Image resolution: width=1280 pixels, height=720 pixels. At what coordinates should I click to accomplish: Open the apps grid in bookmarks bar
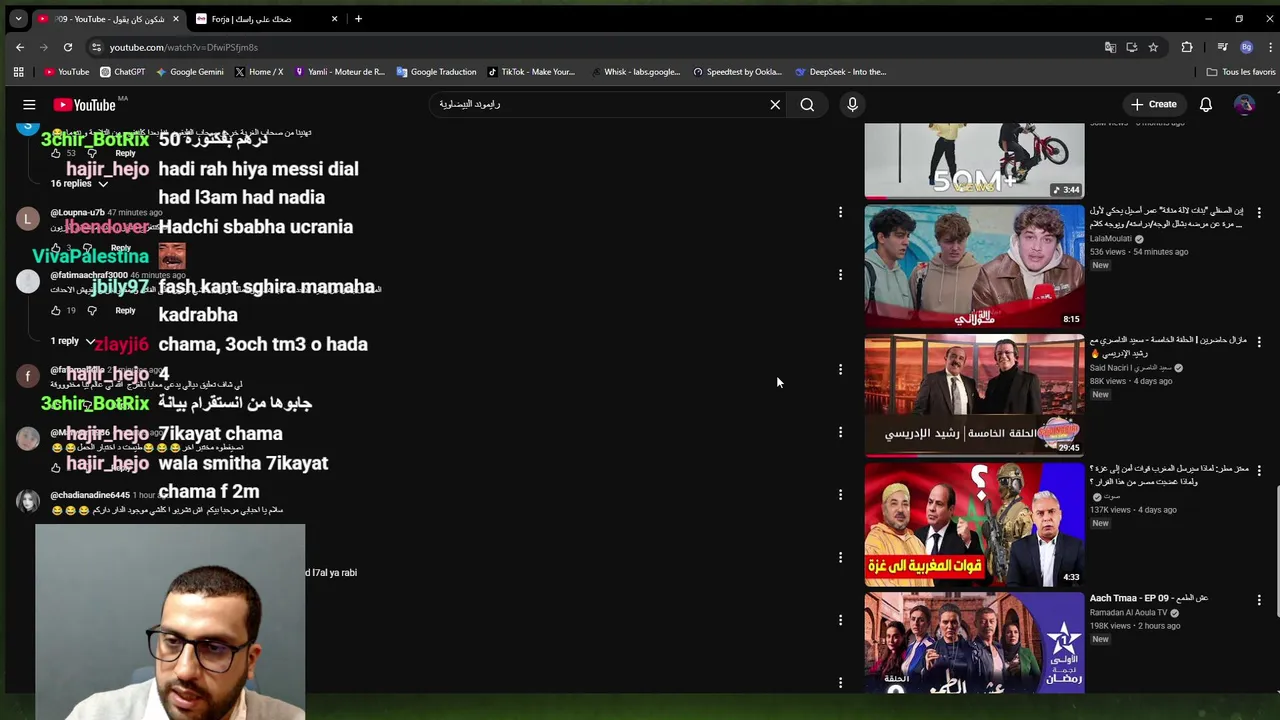18,72
